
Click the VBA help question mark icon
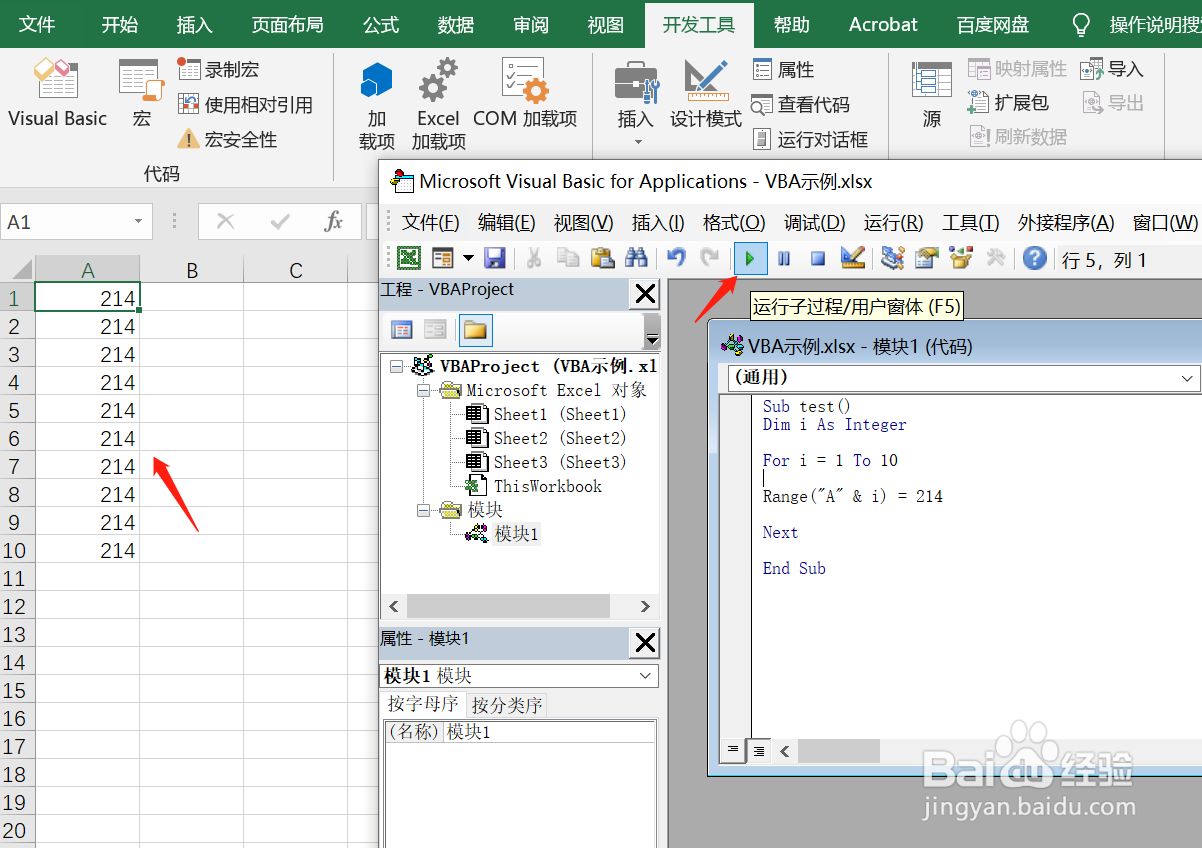pyautogui.click(x=1035, y=259)
